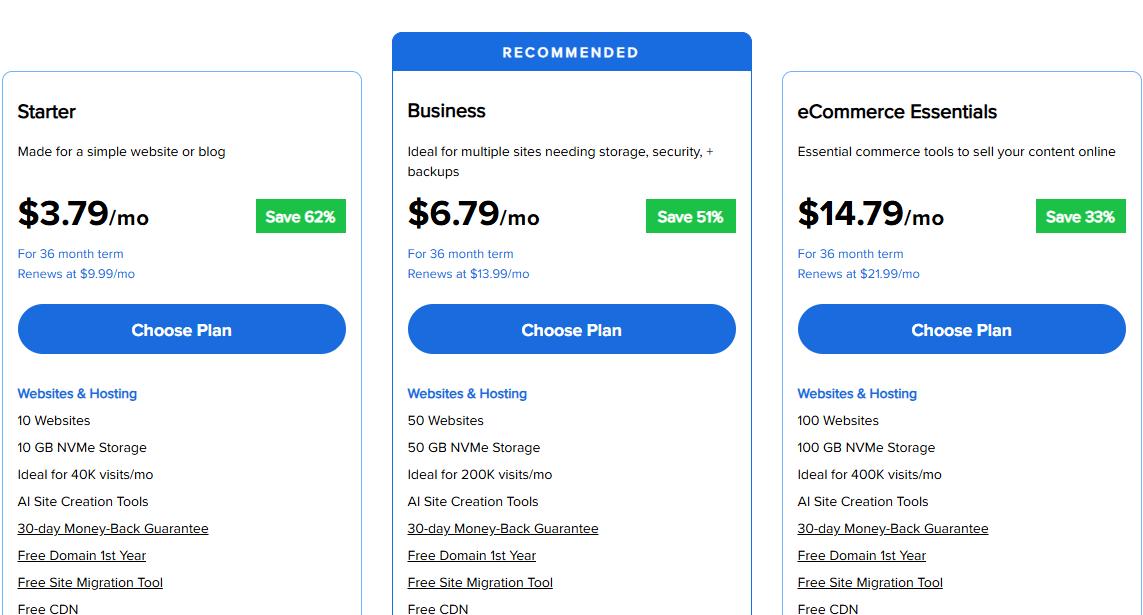The image size is (1143, 615).
Task: Click the RECOMMENDED banner above Business
Action: 571,52
